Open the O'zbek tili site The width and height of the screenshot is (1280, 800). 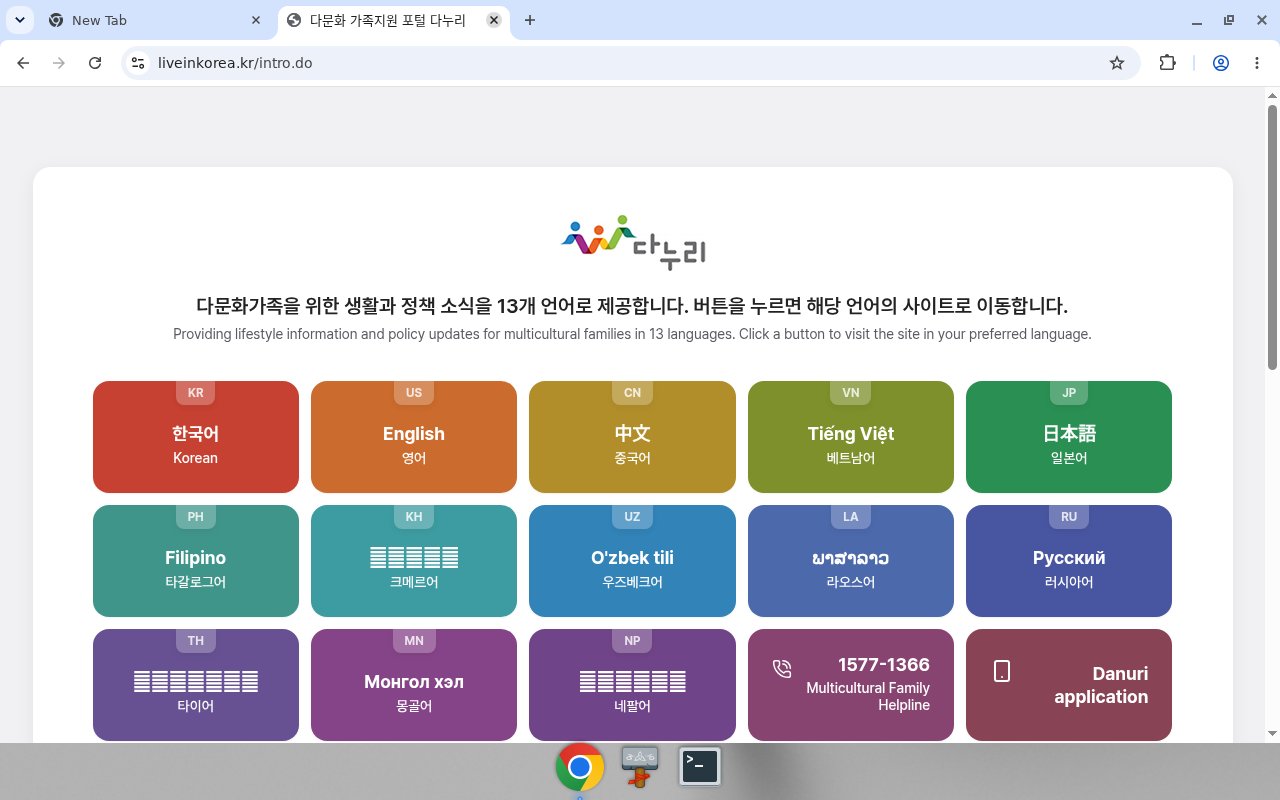coord(632,561)
